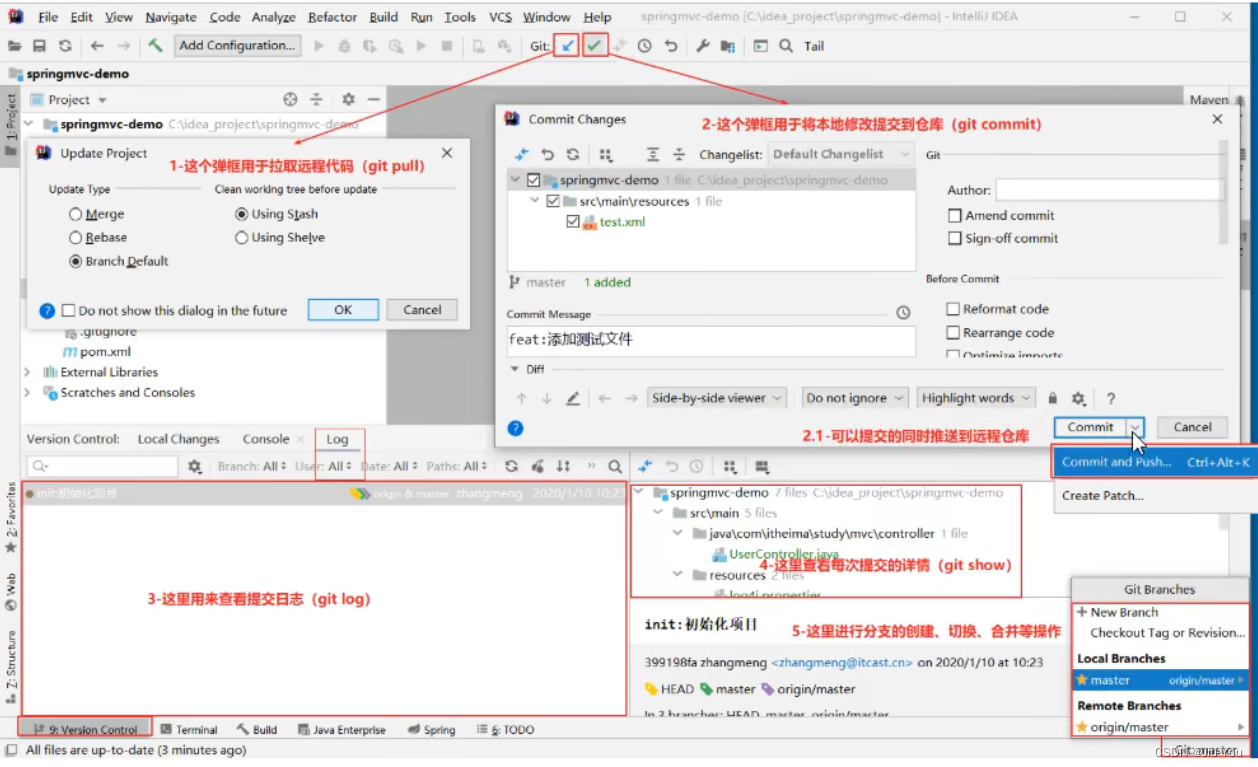
Task: Click help question mark in Diff toolbar
Action: tap(1110, 398)
